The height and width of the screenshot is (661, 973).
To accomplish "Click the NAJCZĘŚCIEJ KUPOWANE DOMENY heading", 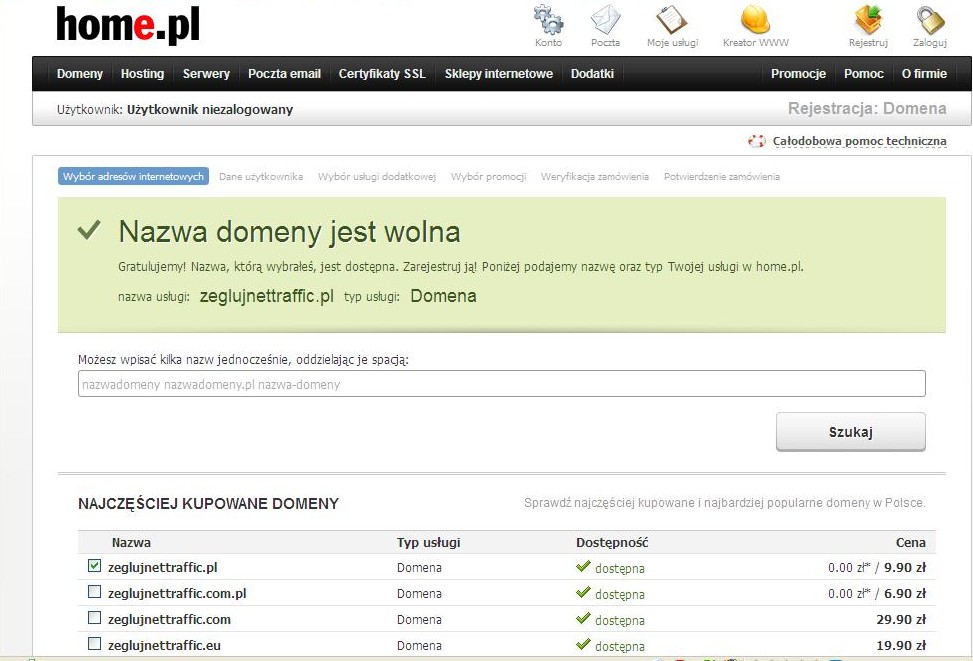I will pos(208,503).
